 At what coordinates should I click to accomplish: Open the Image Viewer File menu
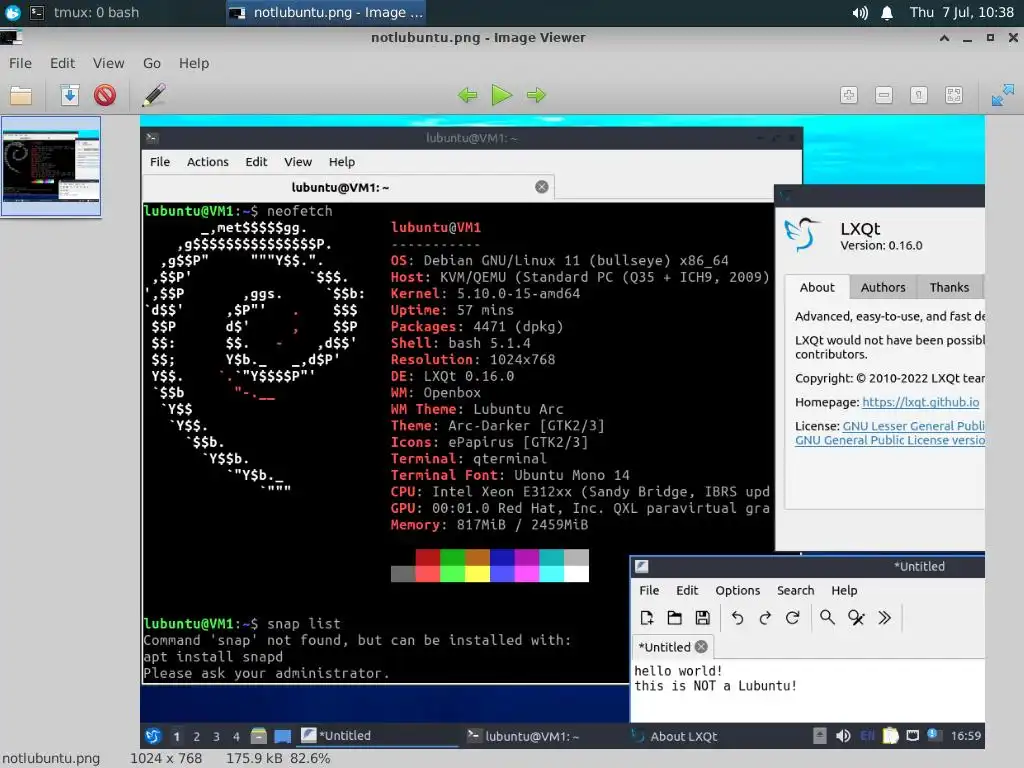coord(20,63)
